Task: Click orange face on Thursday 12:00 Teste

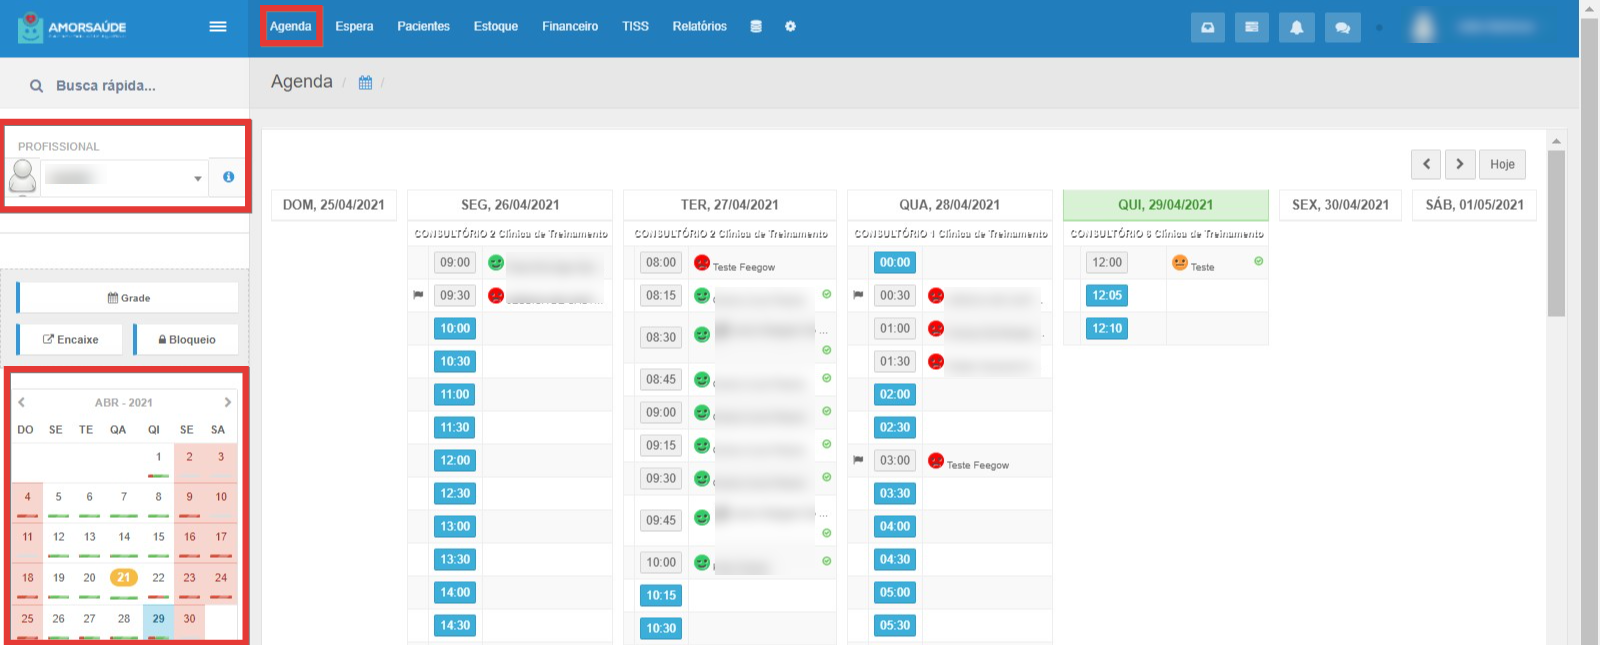Action: [1180, 263]
